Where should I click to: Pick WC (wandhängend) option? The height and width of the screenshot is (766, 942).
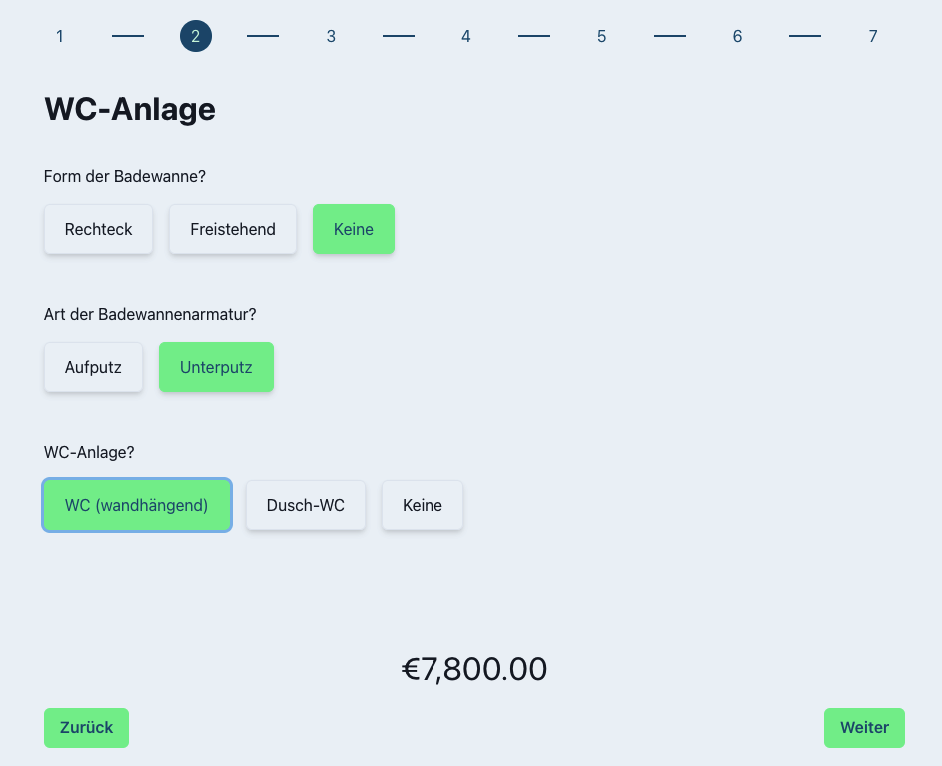137,505
